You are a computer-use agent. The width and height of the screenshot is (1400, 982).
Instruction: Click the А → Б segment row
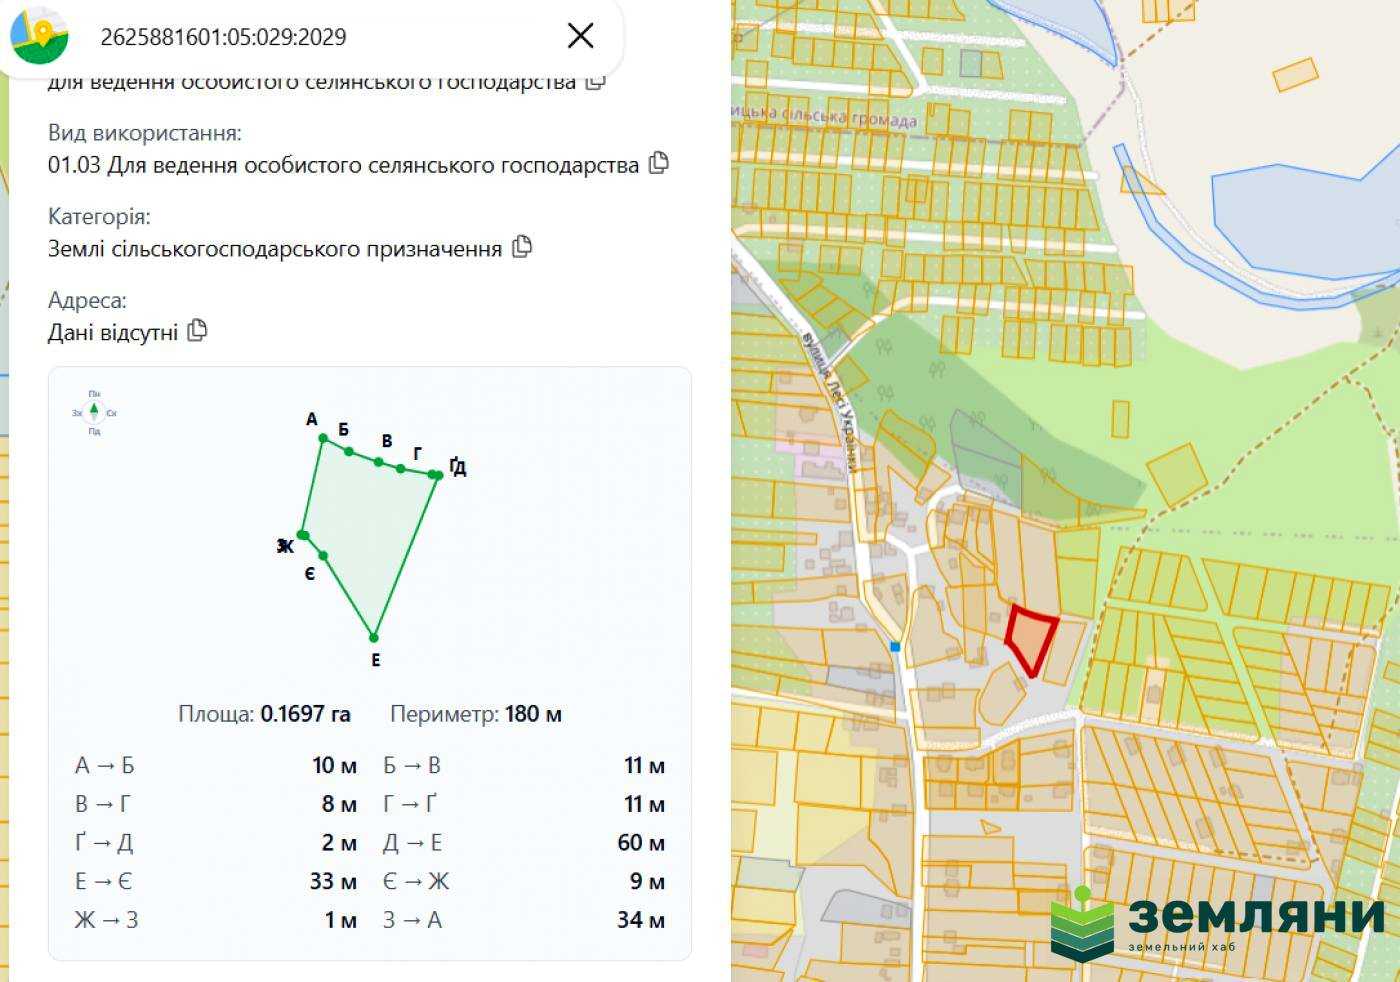coord(216,766)
